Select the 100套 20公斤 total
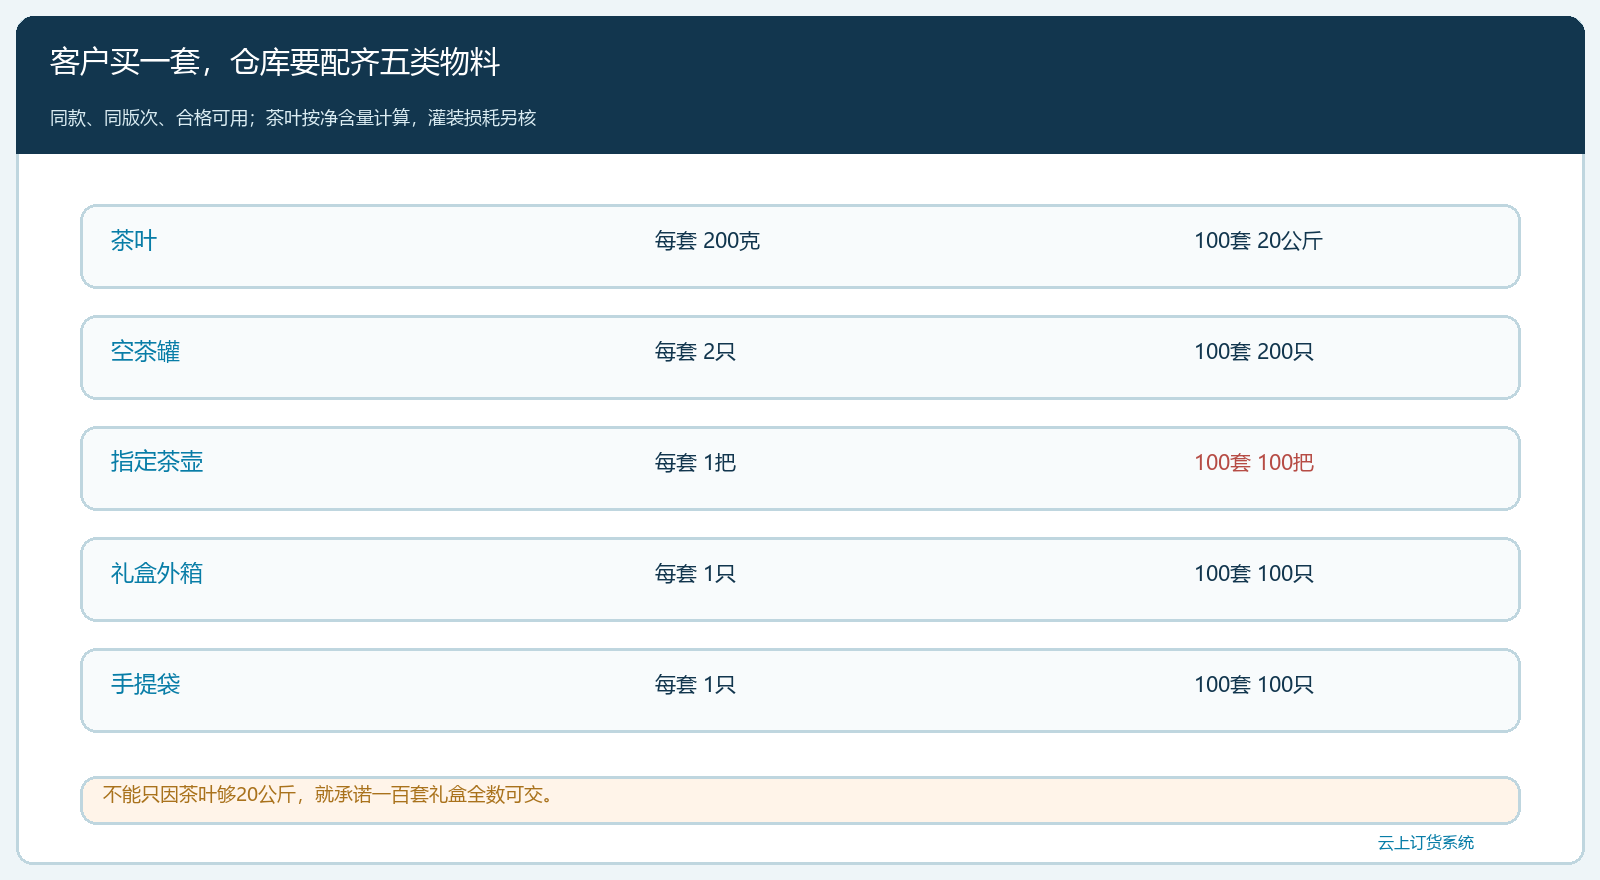The image size is (1600, 880). (1258, 241)
